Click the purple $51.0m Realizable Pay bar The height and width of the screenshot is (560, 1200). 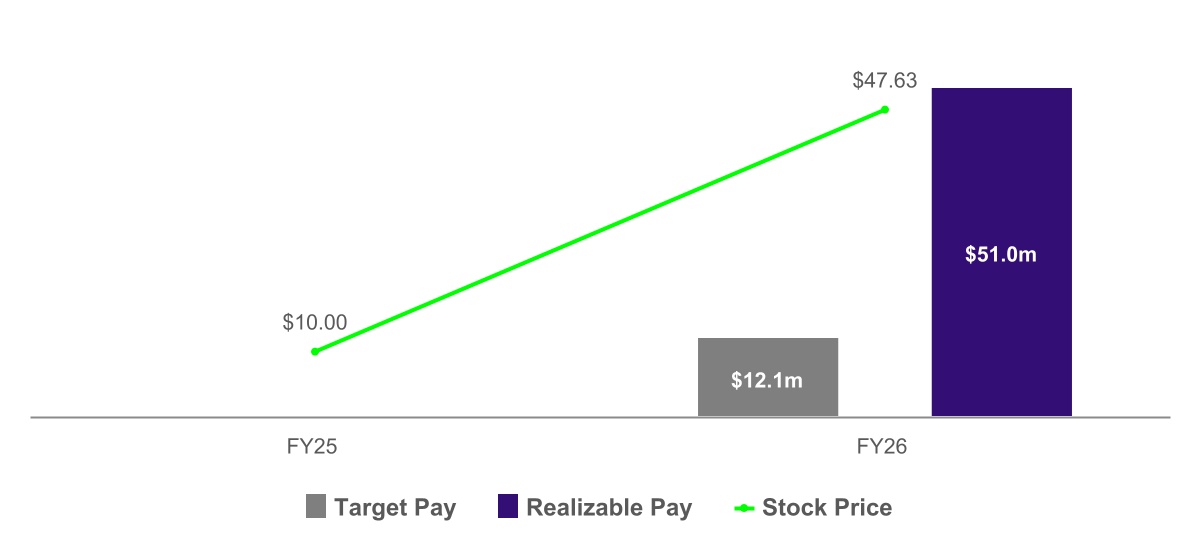[1002, 252]
